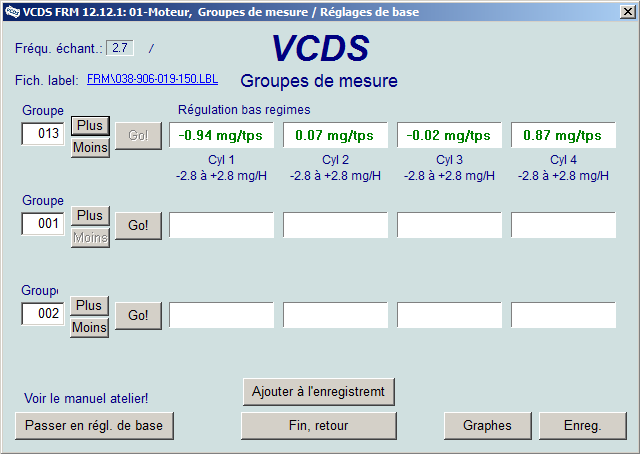This screenshot has height=454, width=640.
Task: Open the Graphes view
Action: tap(487, 425)
